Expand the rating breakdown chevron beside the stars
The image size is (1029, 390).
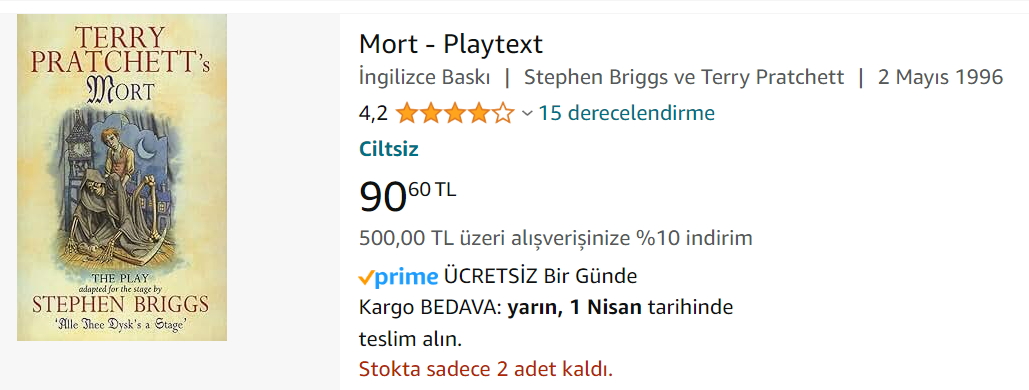pos(527,114)
